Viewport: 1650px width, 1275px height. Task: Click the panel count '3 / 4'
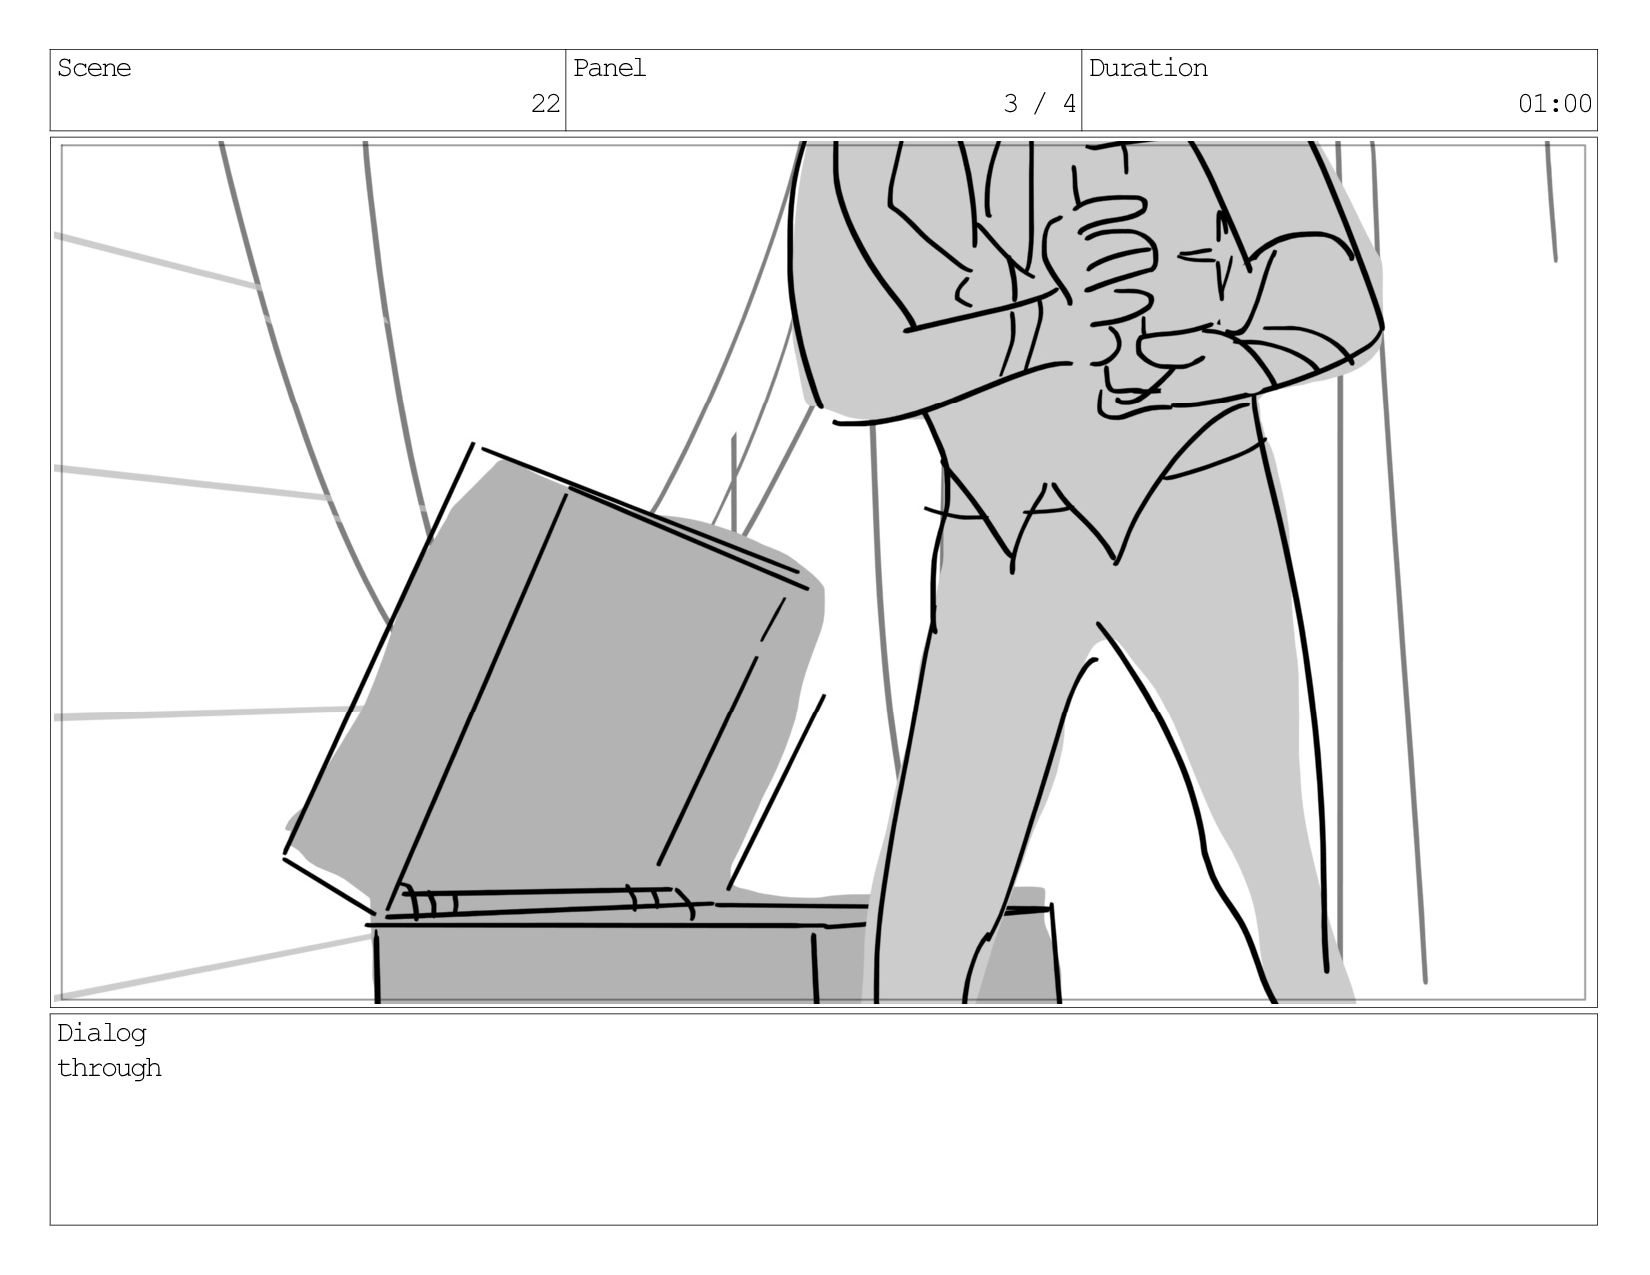click(x=1040, y=104)
